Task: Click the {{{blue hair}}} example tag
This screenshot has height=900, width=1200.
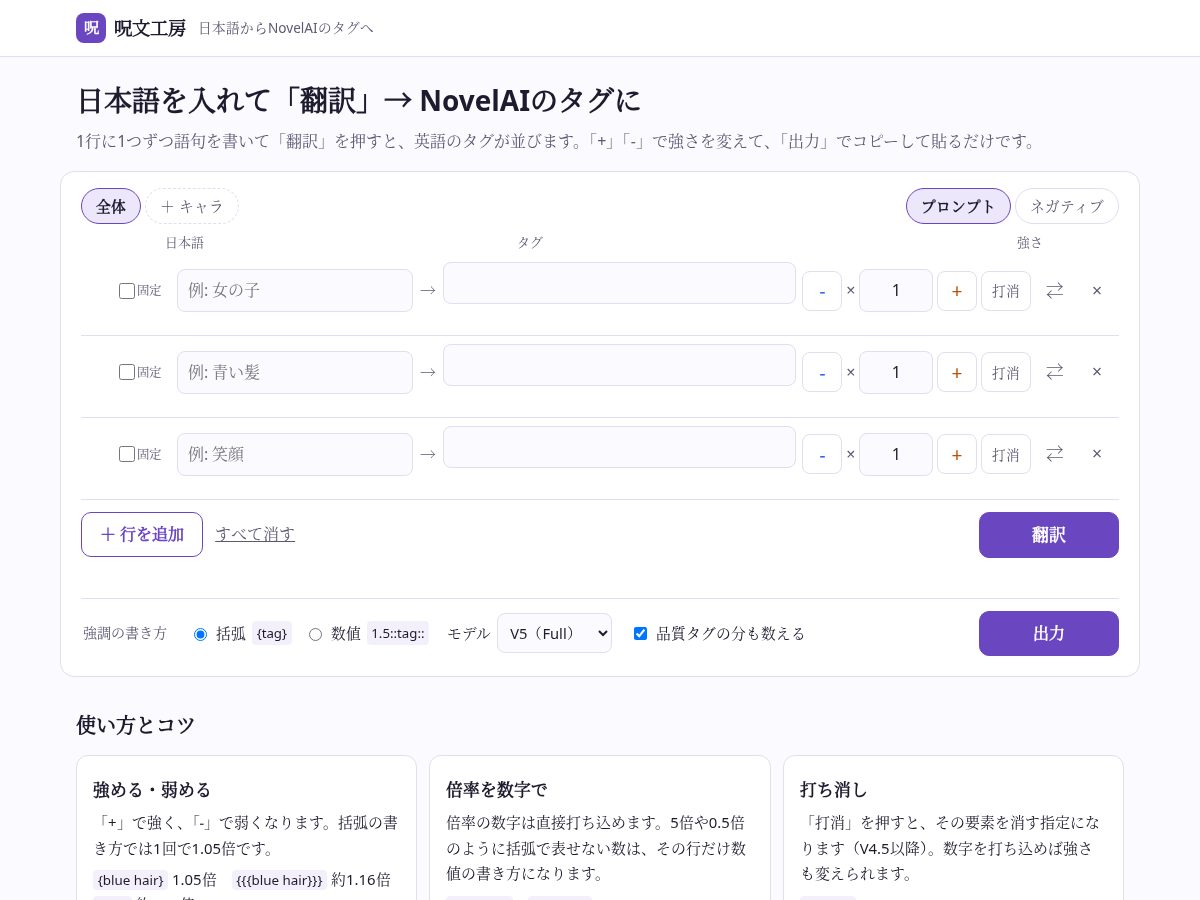Action: [279, 880]
